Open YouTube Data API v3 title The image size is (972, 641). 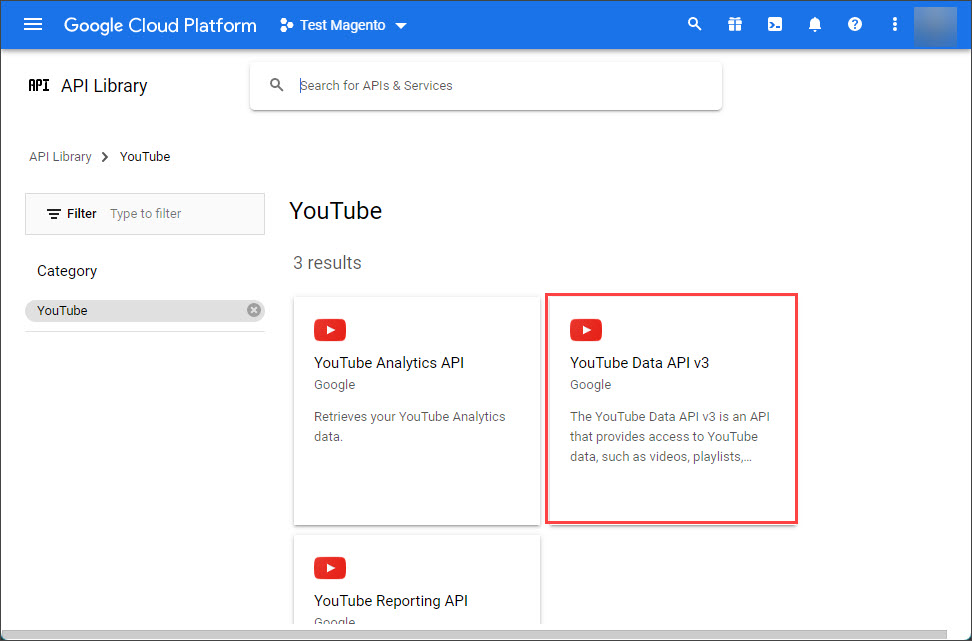[x=639, y=363]
